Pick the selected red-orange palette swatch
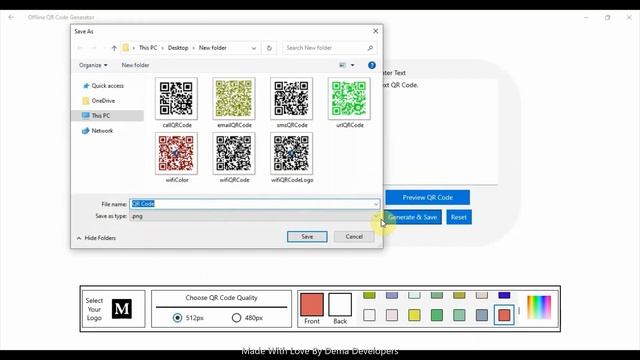This screenshot has height=360, width=640. click(504, 315)
